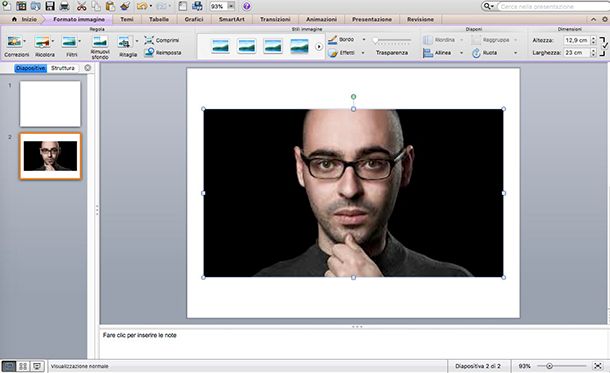Go to the Transizioni tab
Screen dimensions: 610x373
coord(275,19)
